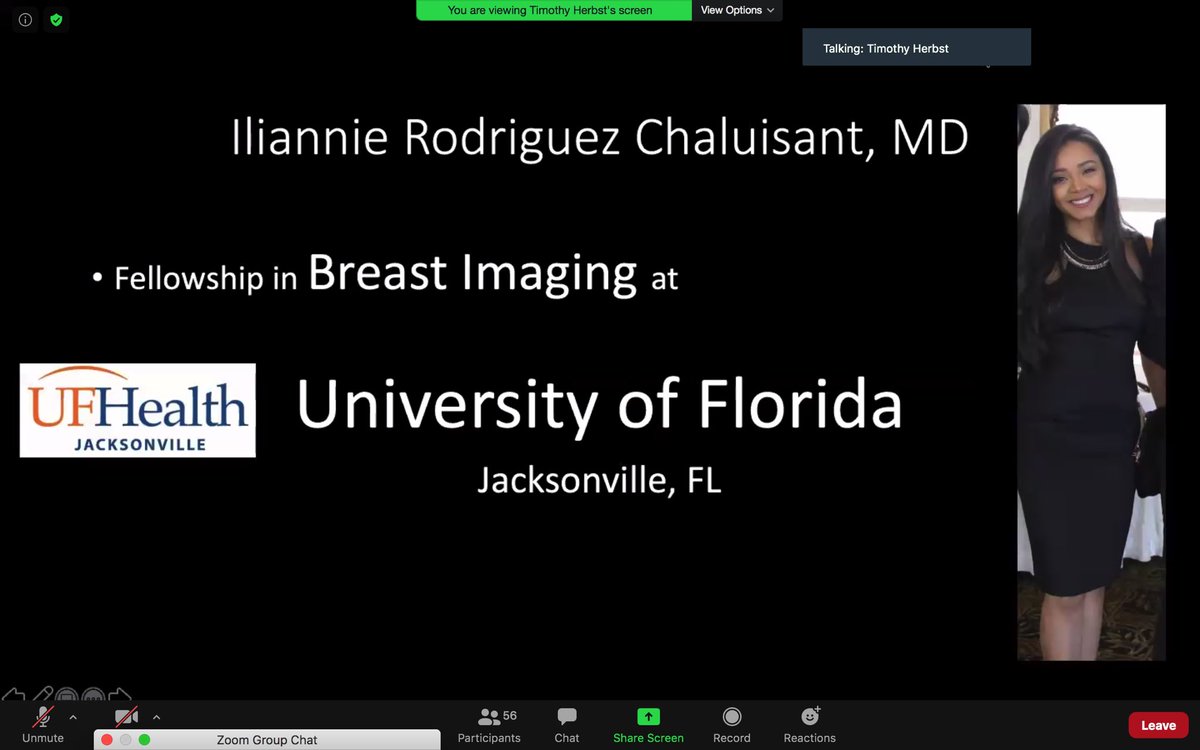Click the speaker's profile photo thumbnail

point(1091,382)
